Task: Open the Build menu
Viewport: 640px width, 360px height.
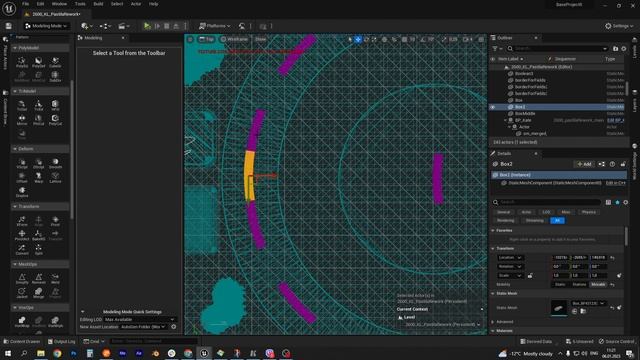Action: click(98, 4)
